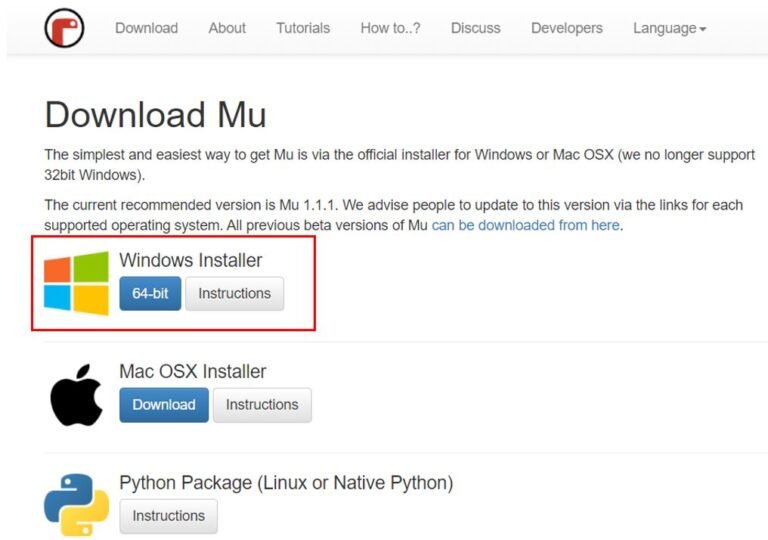
Task: Go to the About page
Action: (x=227, y=28)
